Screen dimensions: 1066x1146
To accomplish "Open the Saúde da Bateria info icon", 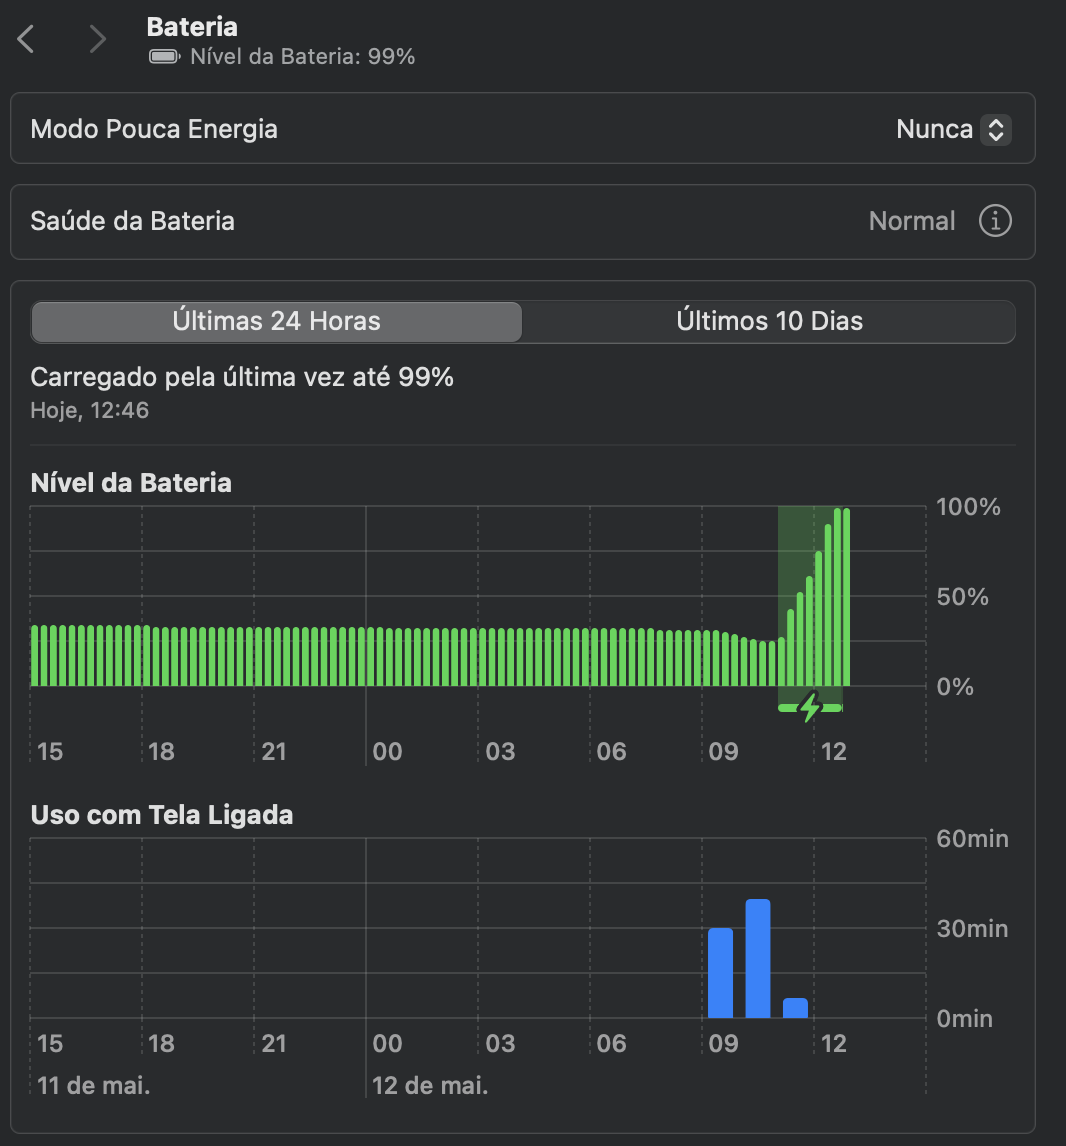I will click(x=994, y=221).
